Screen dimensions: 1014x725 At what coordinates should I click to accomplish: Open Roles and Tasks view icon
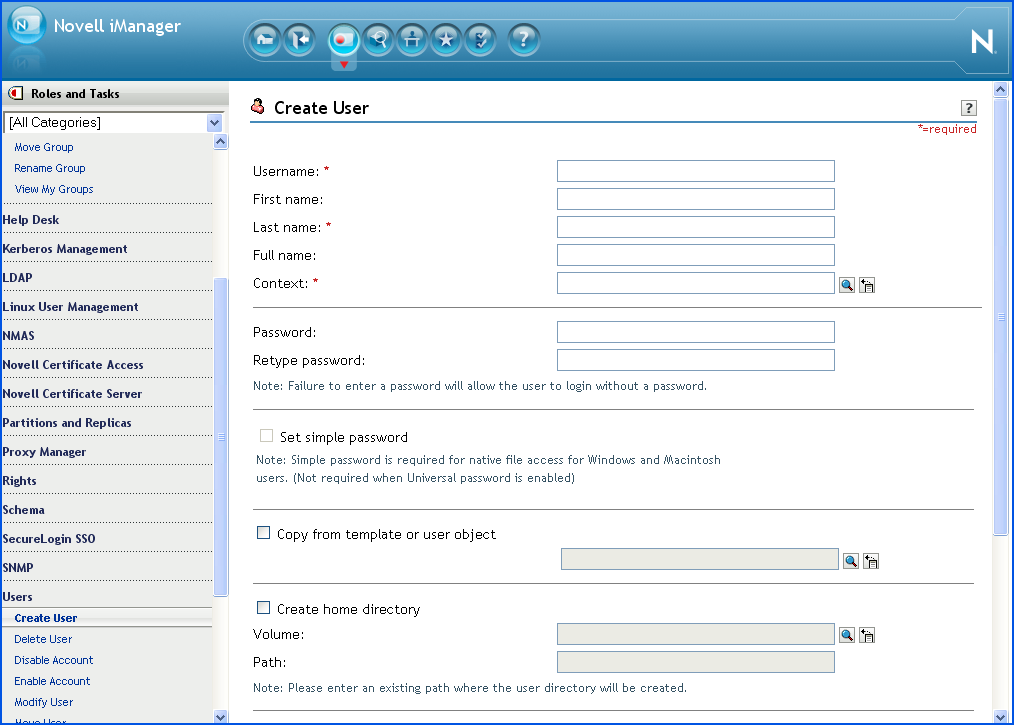tap(343, 40)
